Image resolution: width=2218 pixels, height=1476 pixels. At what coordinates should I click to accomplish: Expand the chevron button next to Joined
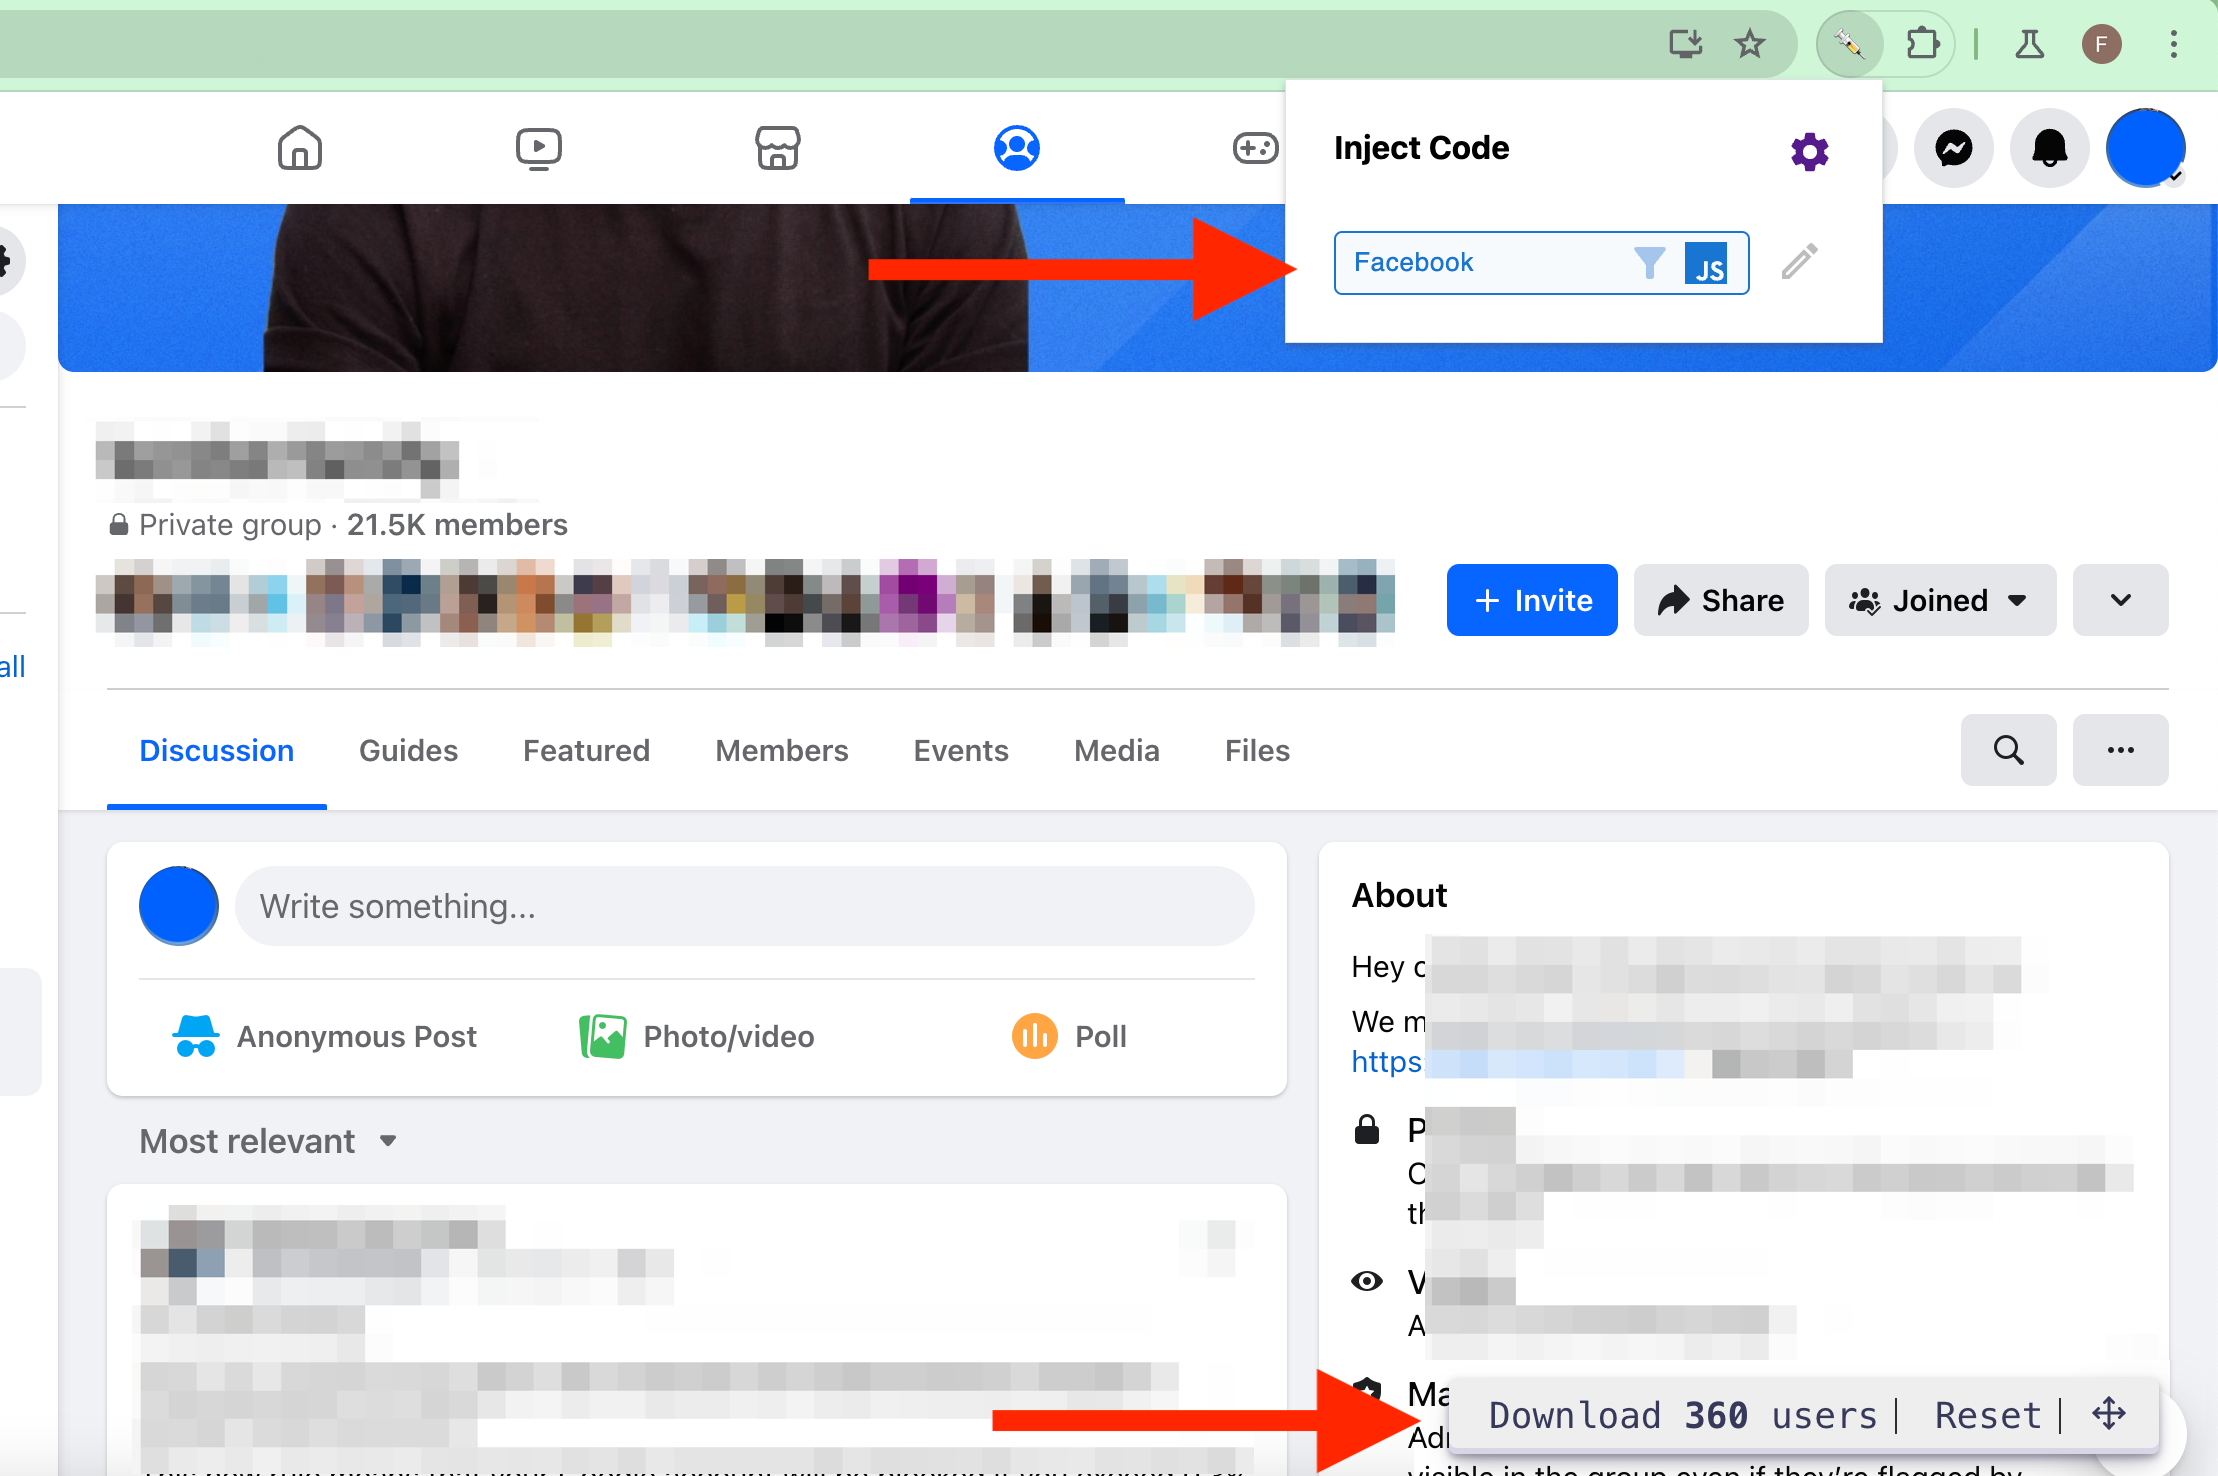pyautogui.click(x=2121, y=600)
